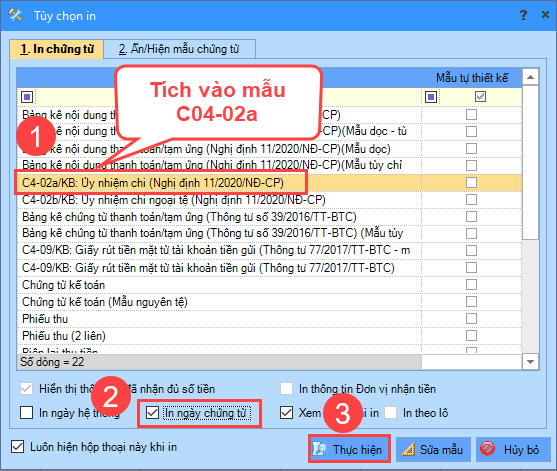Click the scroll up arrow of list
Image resolution: width=557 pixels, height=471 pixels.
[530, 77]
